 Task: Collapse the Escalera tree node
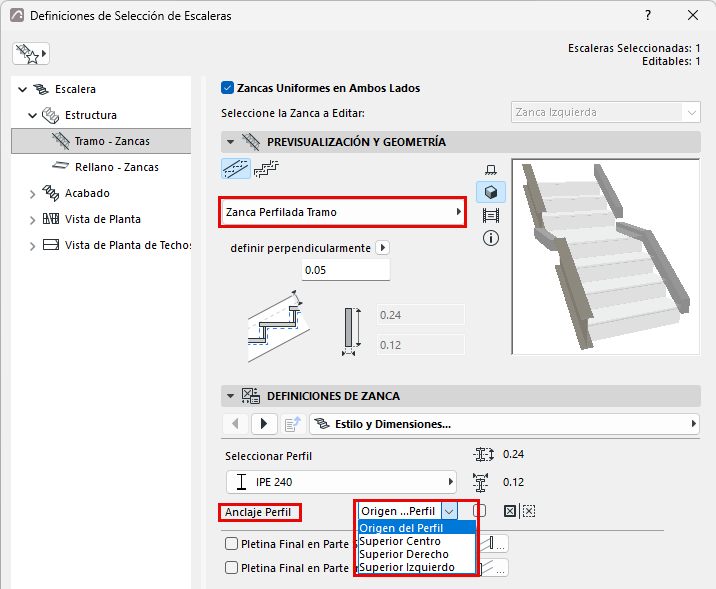22,89
